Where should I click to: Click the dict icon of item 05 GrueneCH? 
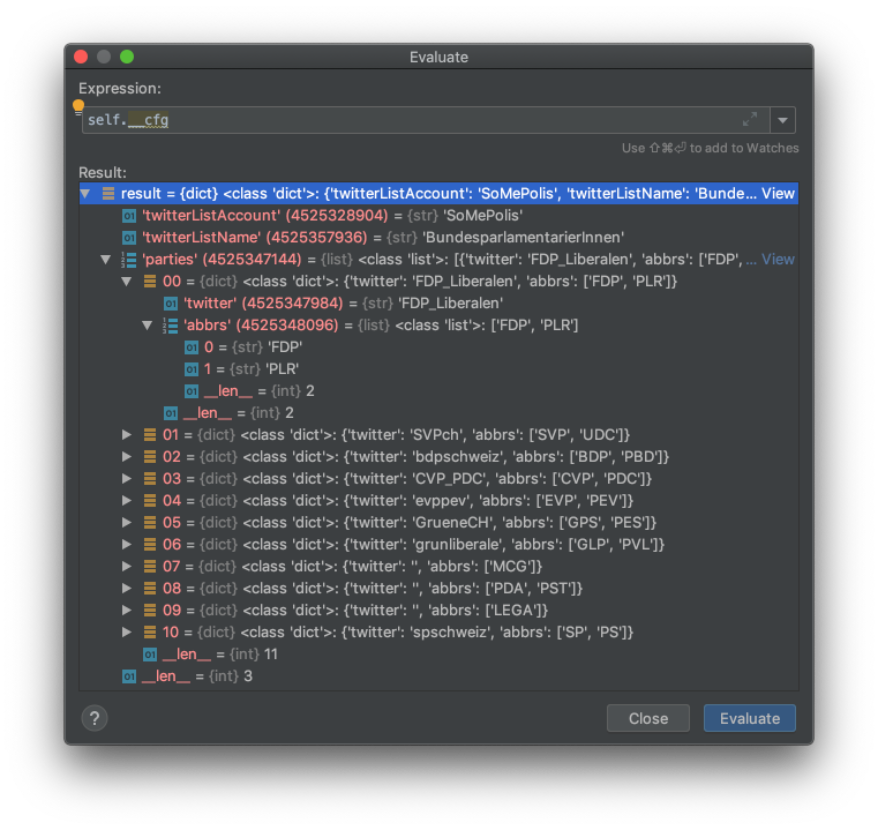150,522
